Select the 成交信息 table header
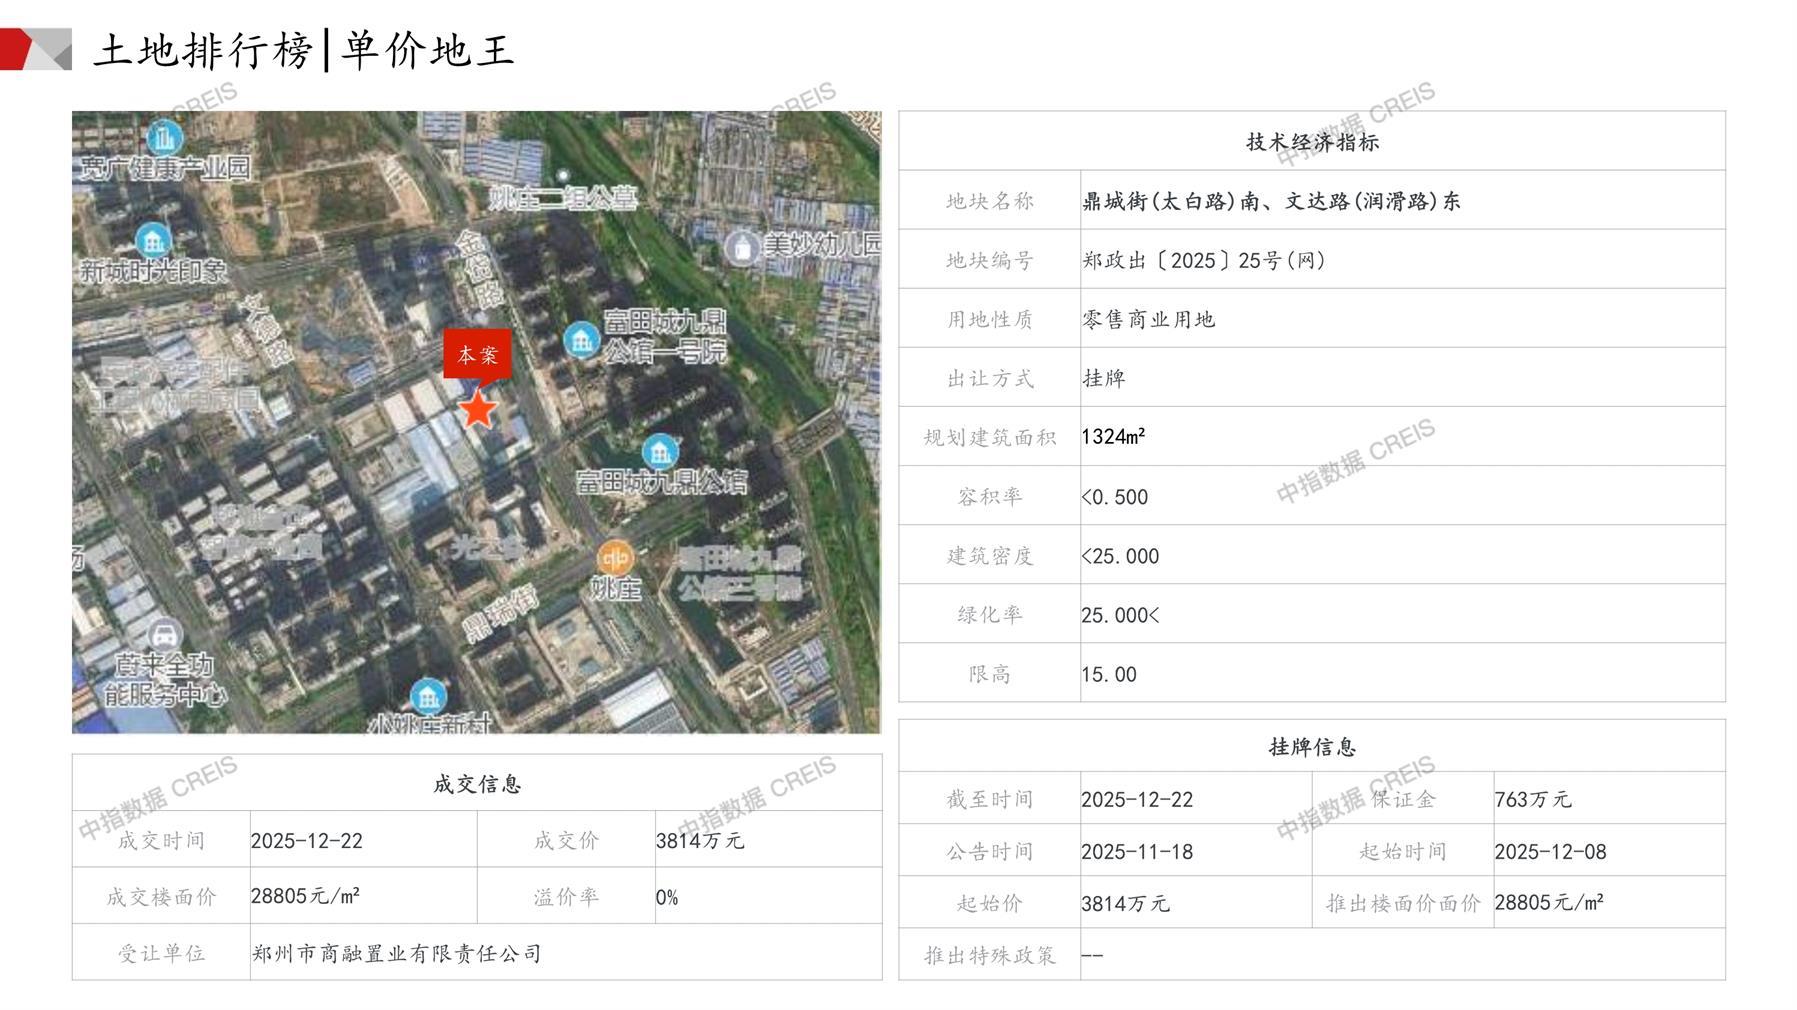This screenshot has width=1797, height=1010. [477, 784]
